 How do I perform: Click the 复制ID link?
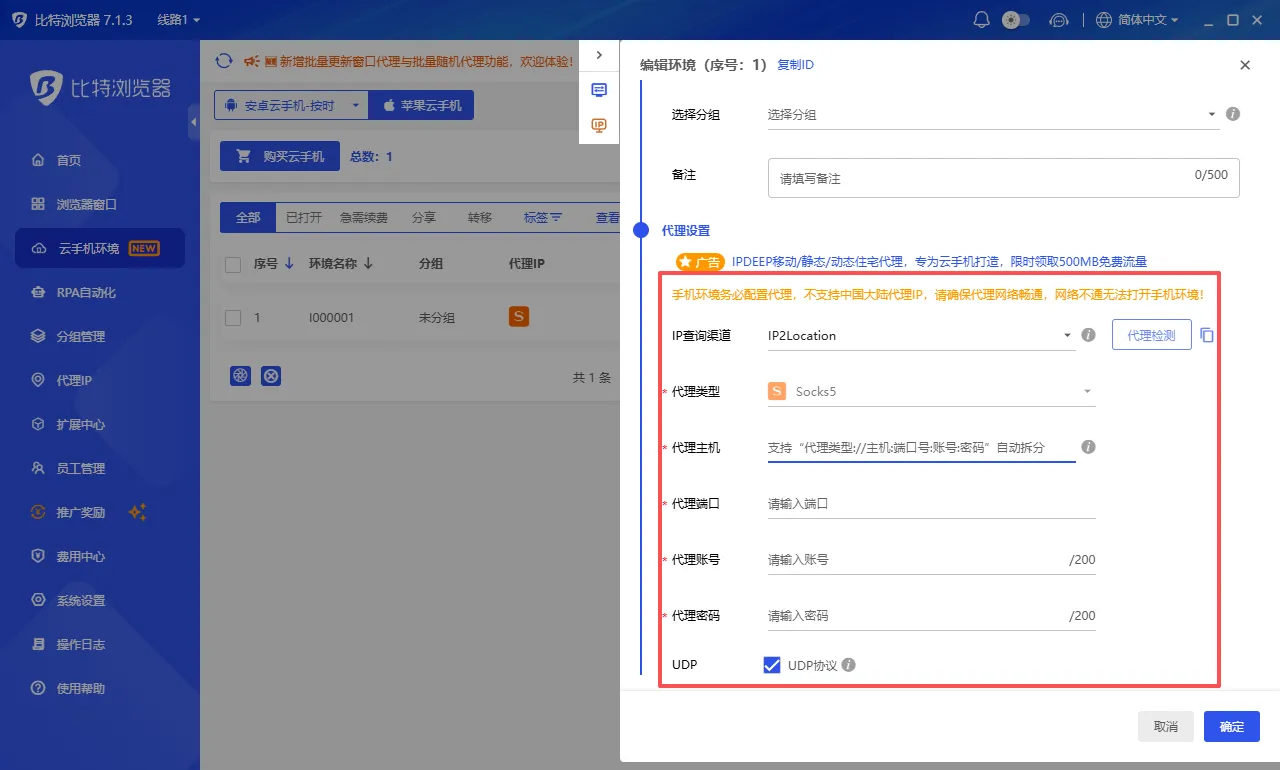(x=796, y=65)
